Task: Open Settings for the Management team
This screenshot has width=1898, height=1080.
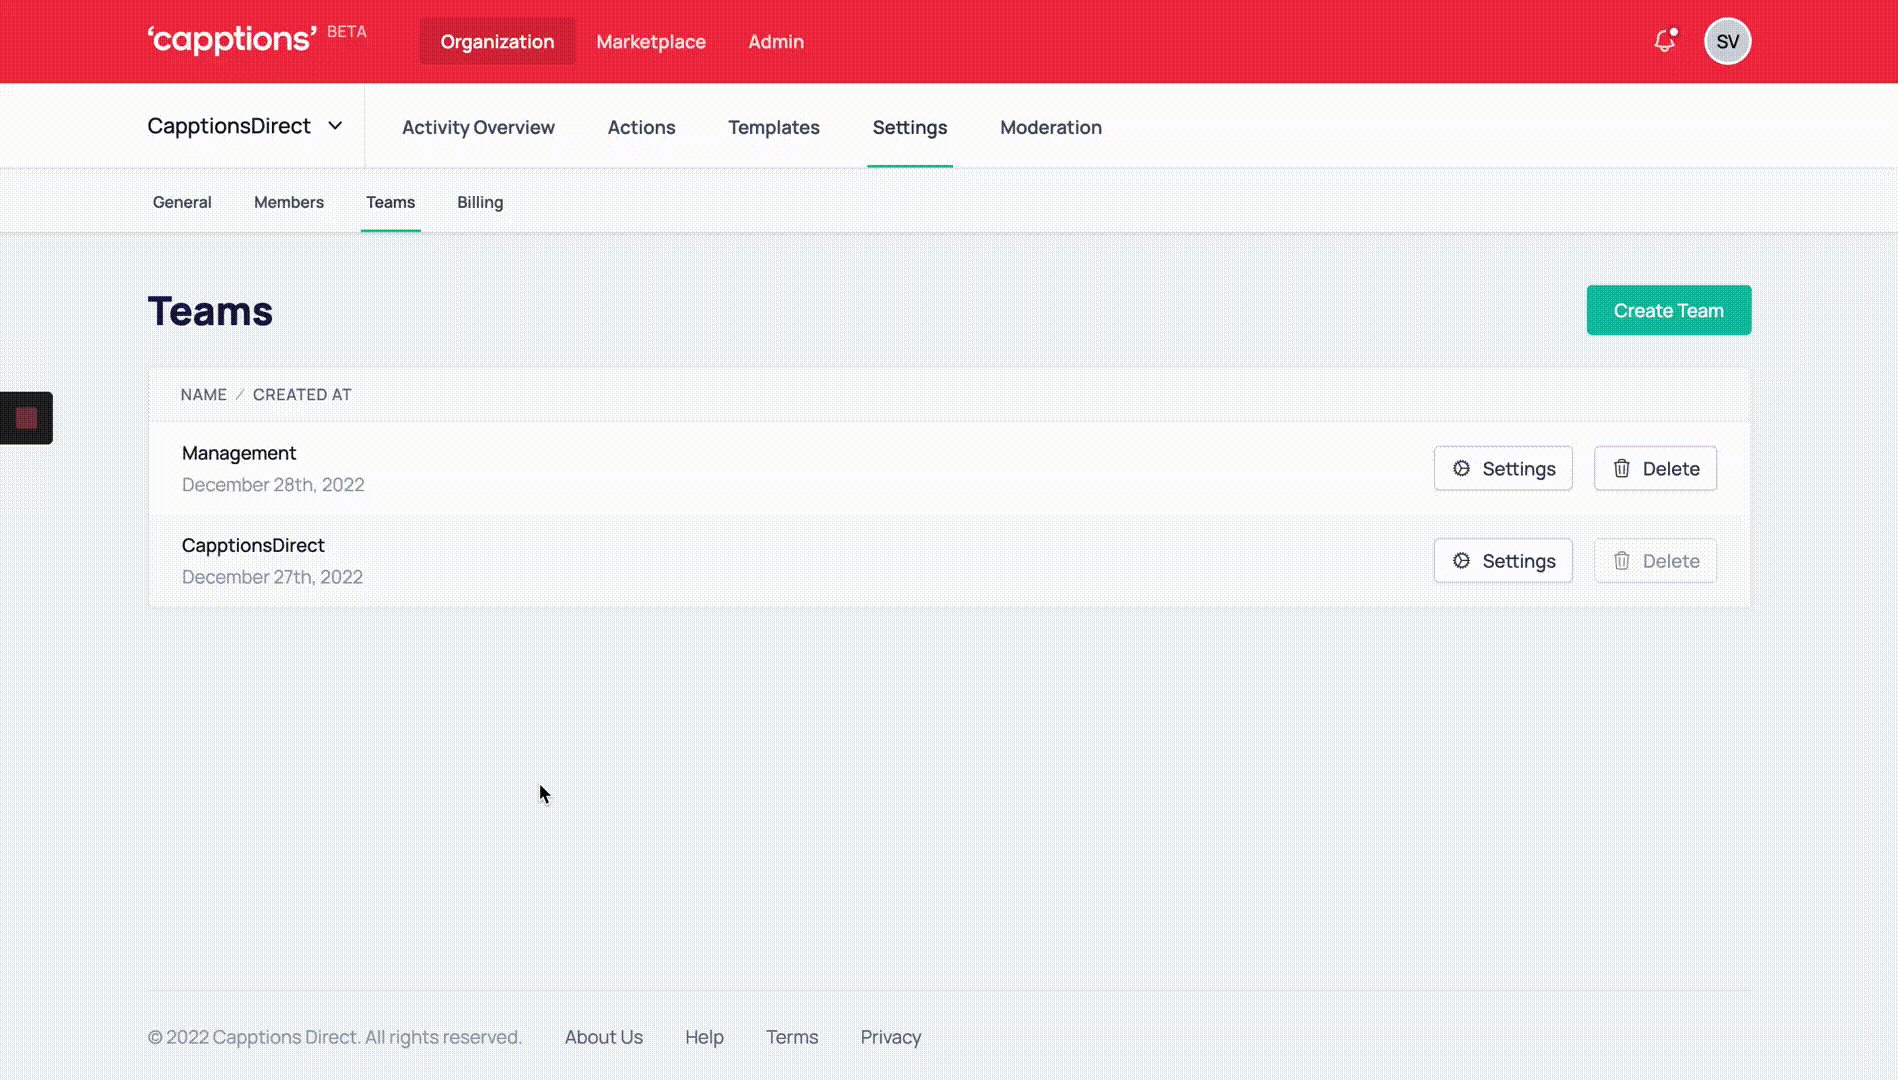Action: (1502, 468)
